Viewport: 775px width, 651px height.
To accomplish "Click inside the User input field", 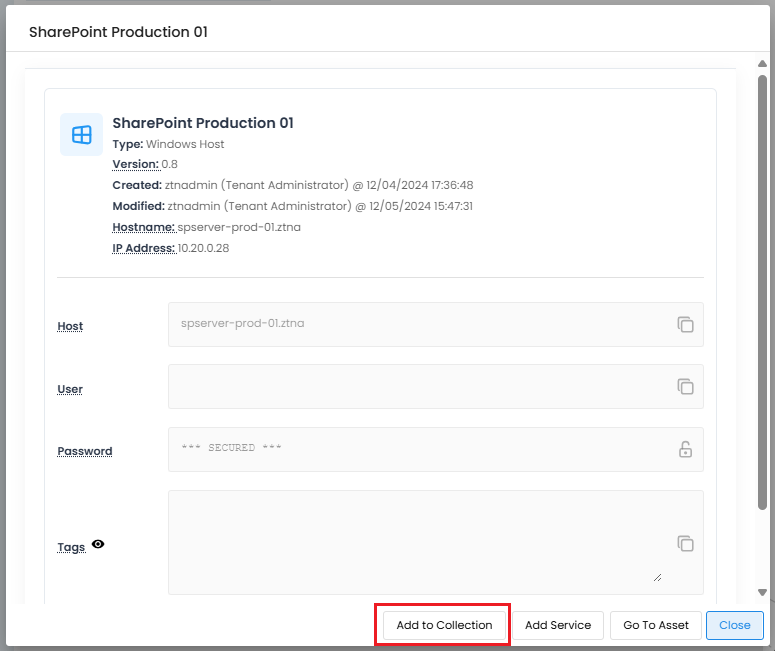I will [x=420, y=386].
